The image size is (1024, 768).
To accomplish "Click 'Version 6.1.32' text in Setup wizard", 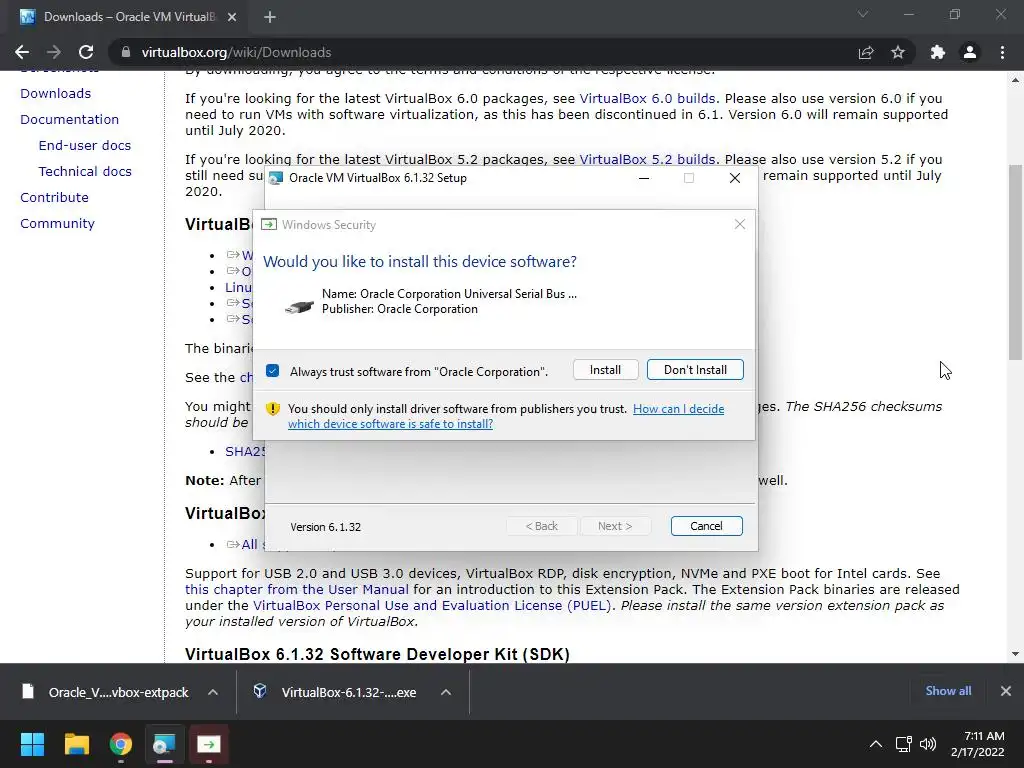I will (x=325, y=527).
